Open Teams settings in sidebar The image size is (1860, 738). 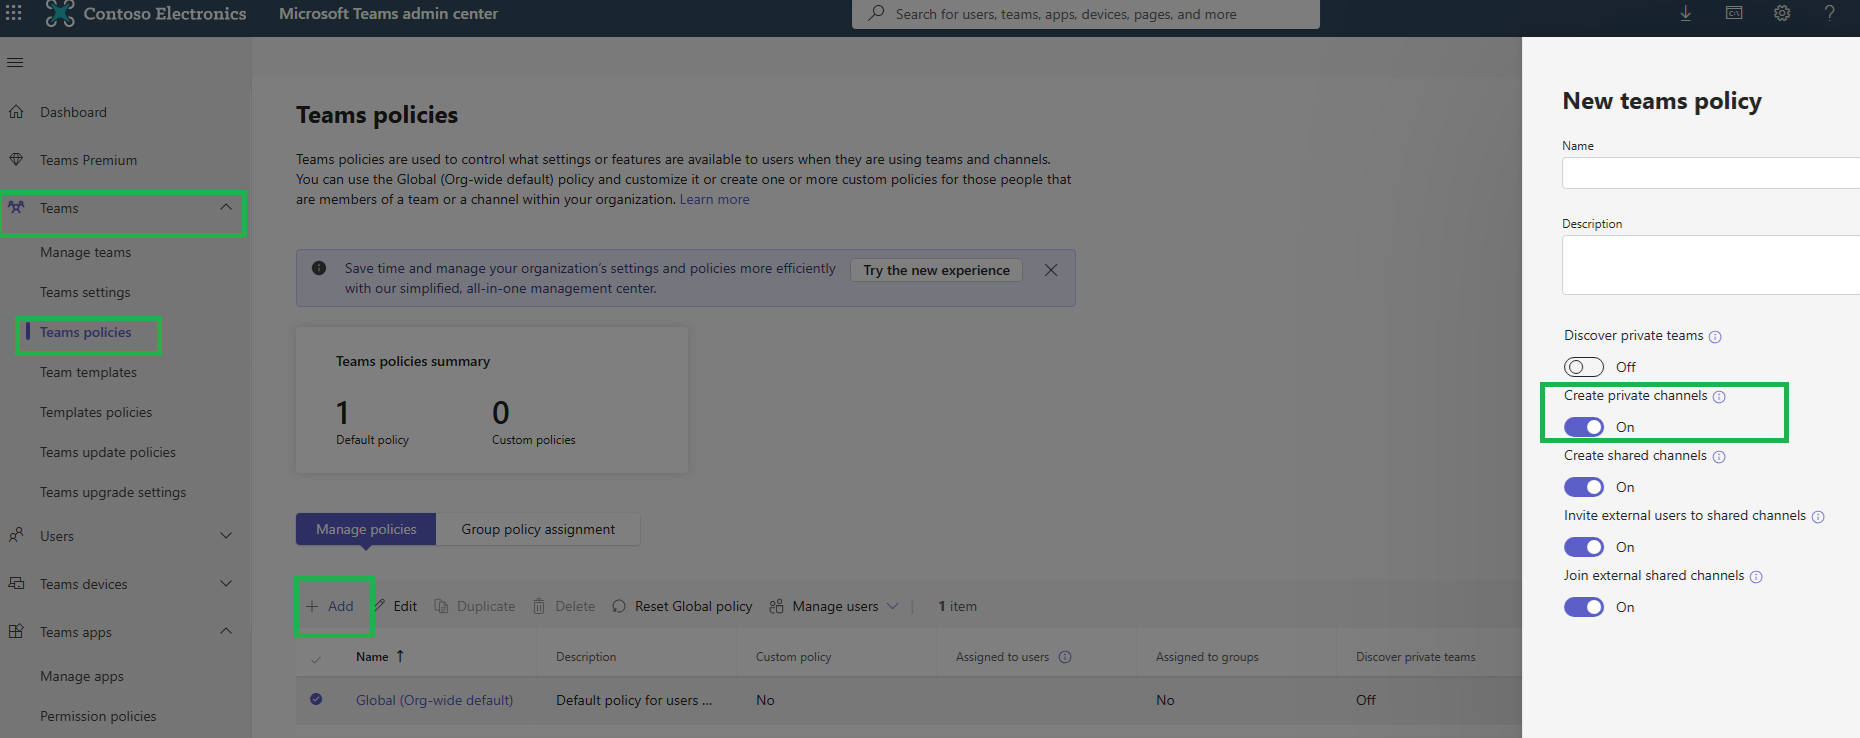coord(85,292)
